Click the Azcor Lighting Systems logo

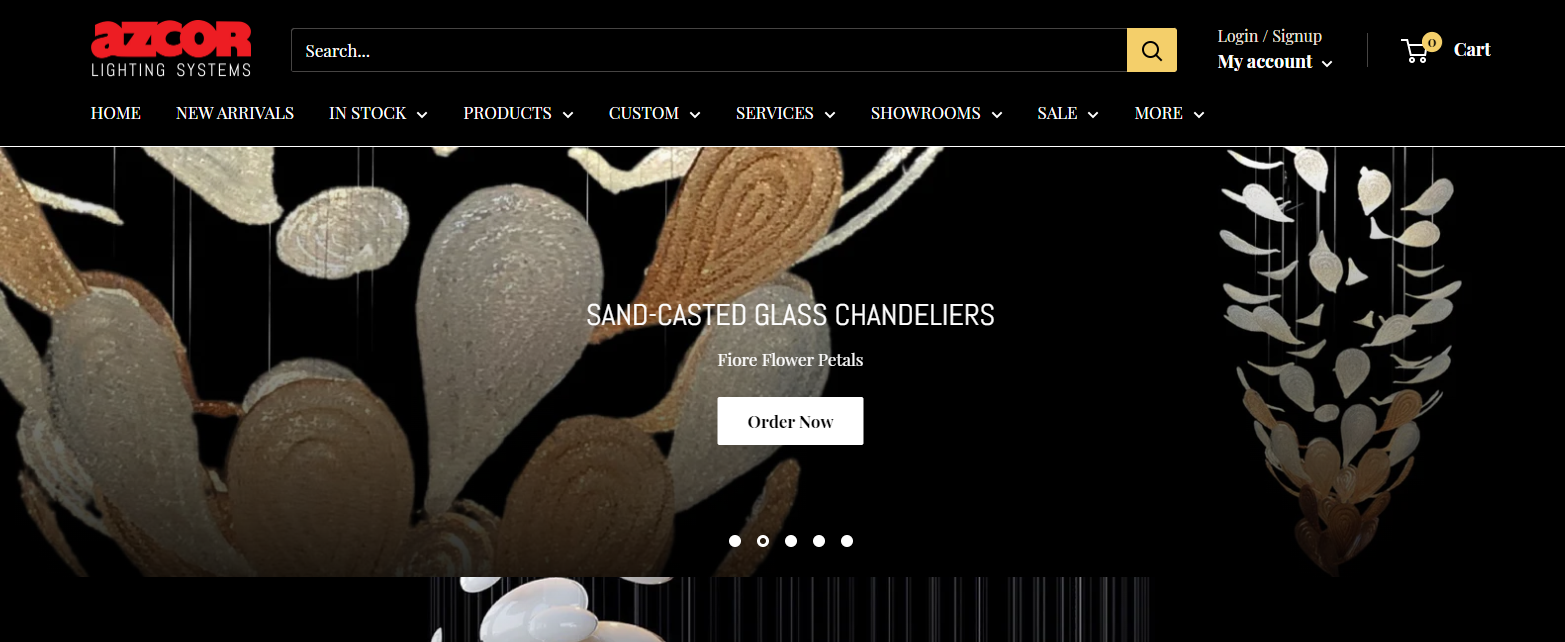point(171,50)
